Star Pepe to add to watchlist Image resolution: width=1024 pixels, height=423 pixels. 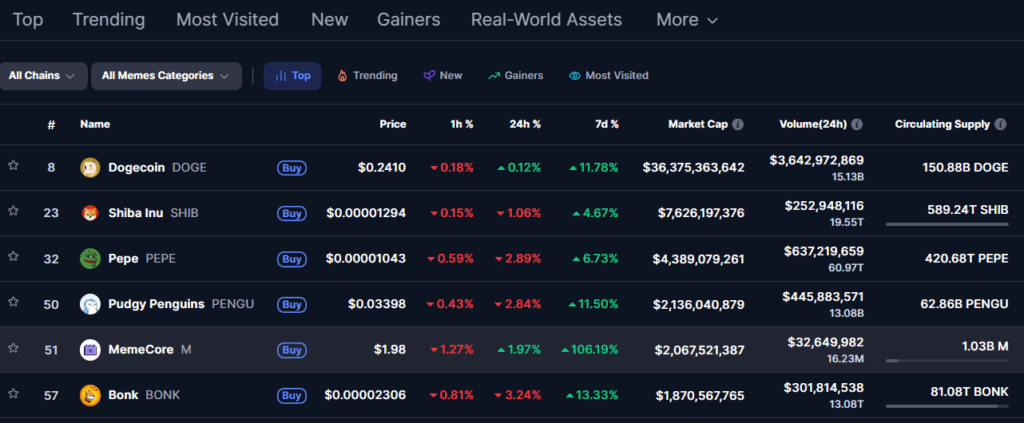click(13, 257)
